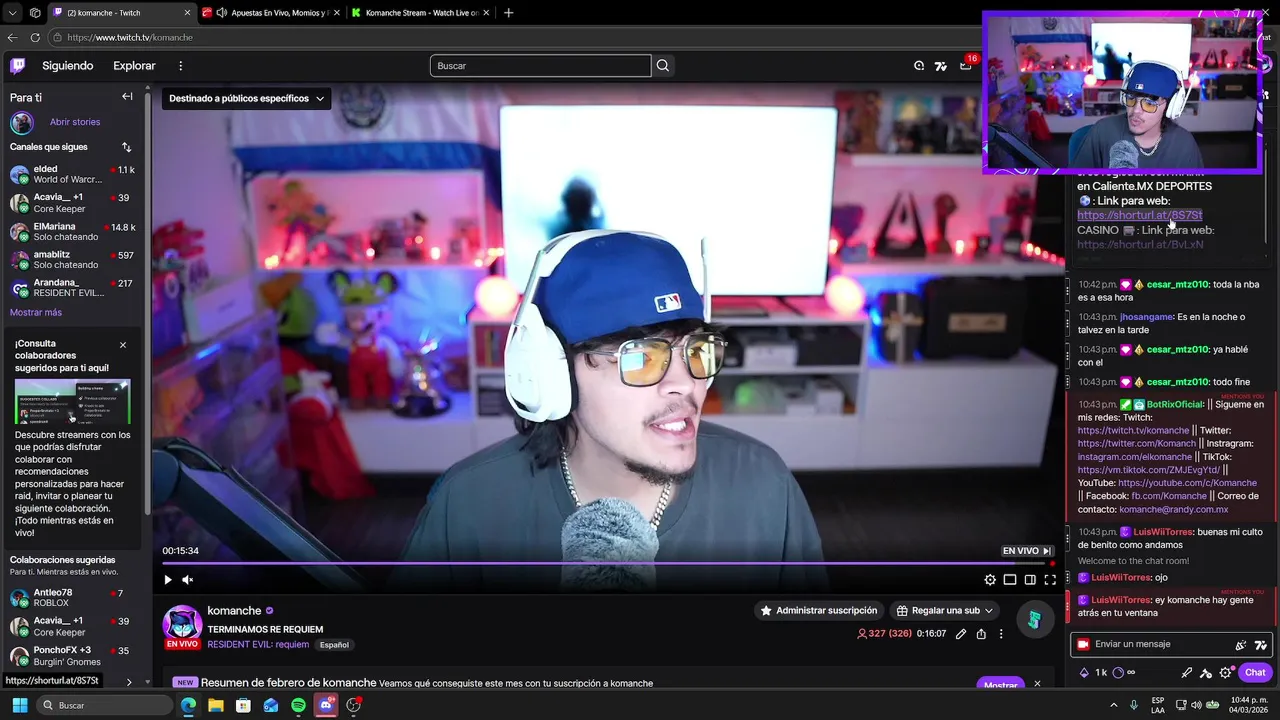Focus the Twitch Buscar search field

[x=540, y=66]
